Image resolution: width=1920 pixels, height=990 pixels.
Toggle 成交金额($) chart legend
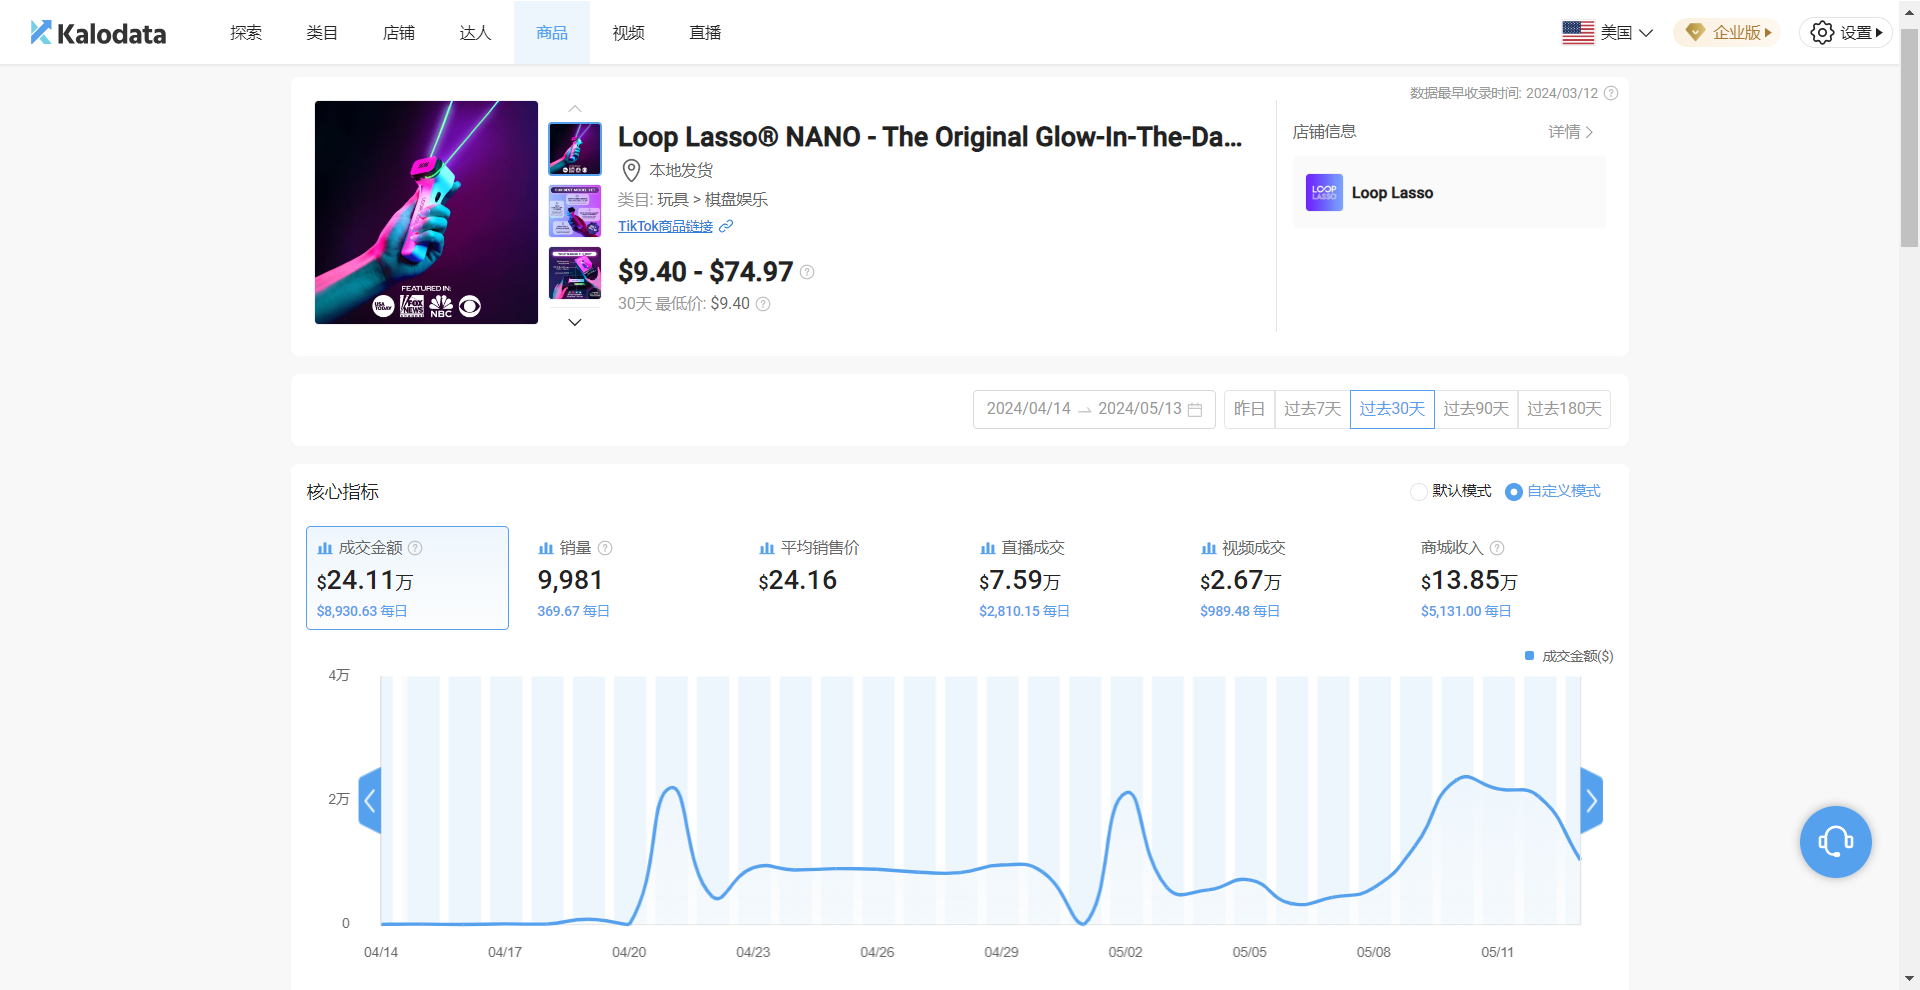point(1568,656)
